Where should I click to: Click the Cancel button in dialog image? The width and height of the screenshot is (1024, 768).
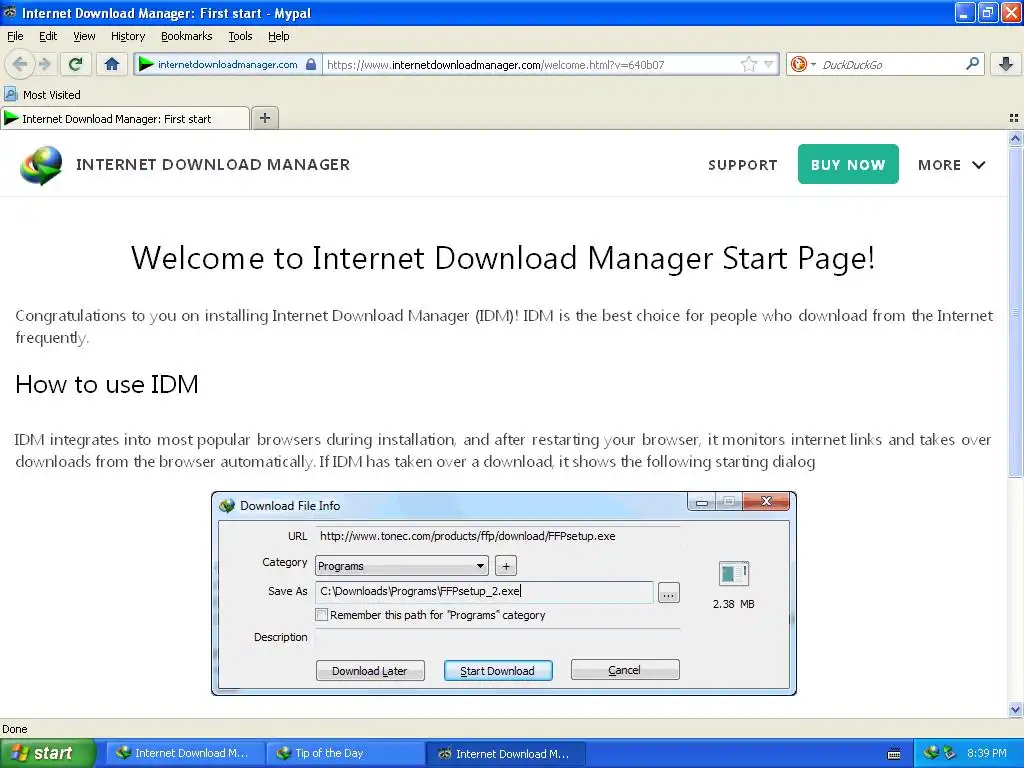click(625, 670)
